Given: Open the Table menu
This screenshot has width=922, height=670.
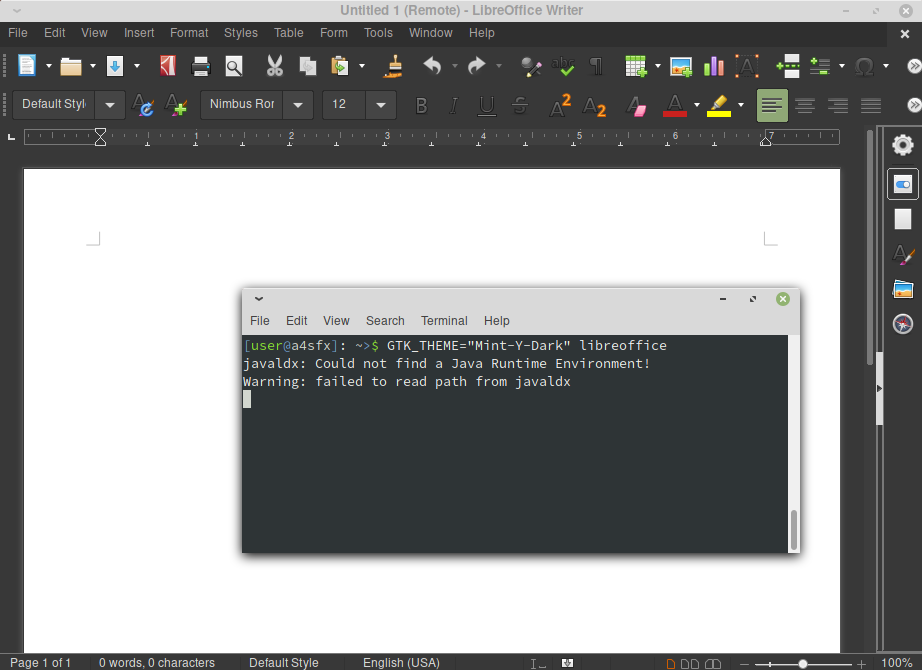Looking at the screenshot, I should click(289, 33).
